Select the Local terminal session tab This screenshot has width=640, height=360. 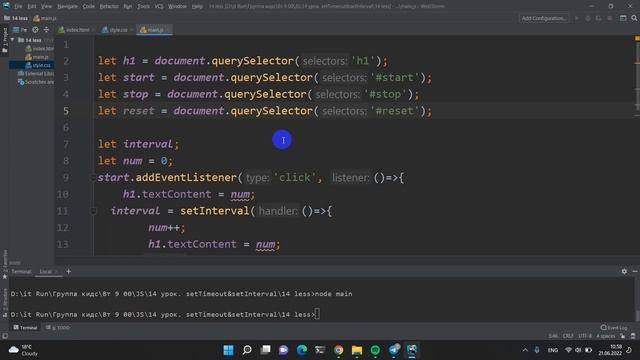tap(48, 271)
